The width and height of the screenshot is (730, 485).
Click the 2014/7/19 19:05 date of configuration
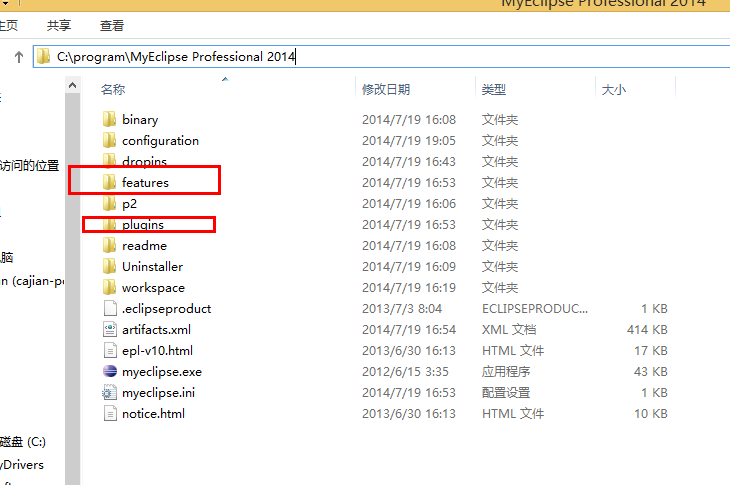click(x=409, y=141)
